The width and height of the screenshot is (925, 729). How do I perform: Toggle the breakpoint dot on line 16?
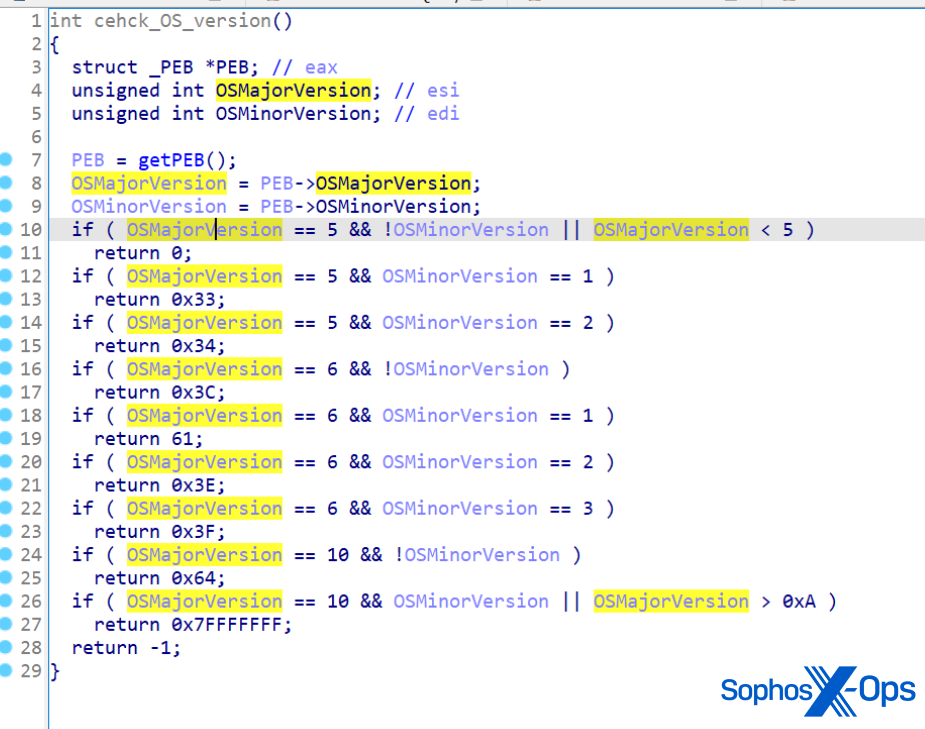pos(6,369)
